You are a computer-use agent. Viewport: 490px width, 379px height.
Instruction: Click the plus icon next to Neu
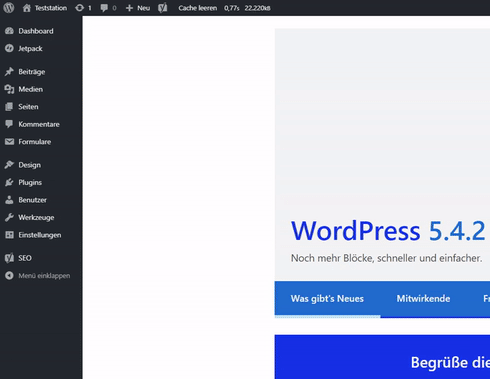(x=129, y=8)
